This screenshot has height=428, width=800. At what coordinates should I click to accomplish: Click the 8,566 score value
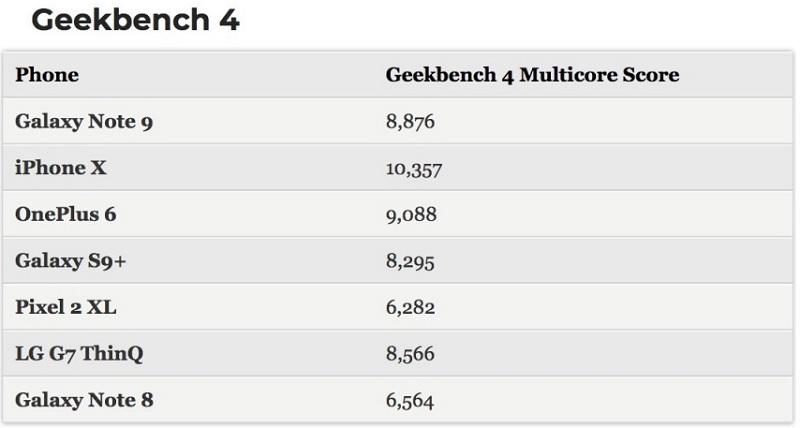(410, 354)
